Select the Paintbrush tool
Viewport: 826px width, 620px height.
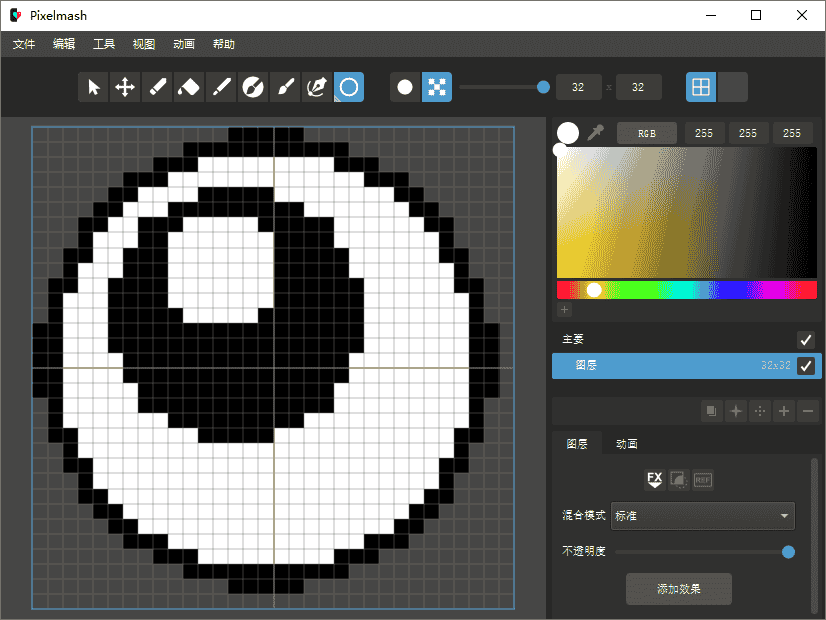point(285,87)
